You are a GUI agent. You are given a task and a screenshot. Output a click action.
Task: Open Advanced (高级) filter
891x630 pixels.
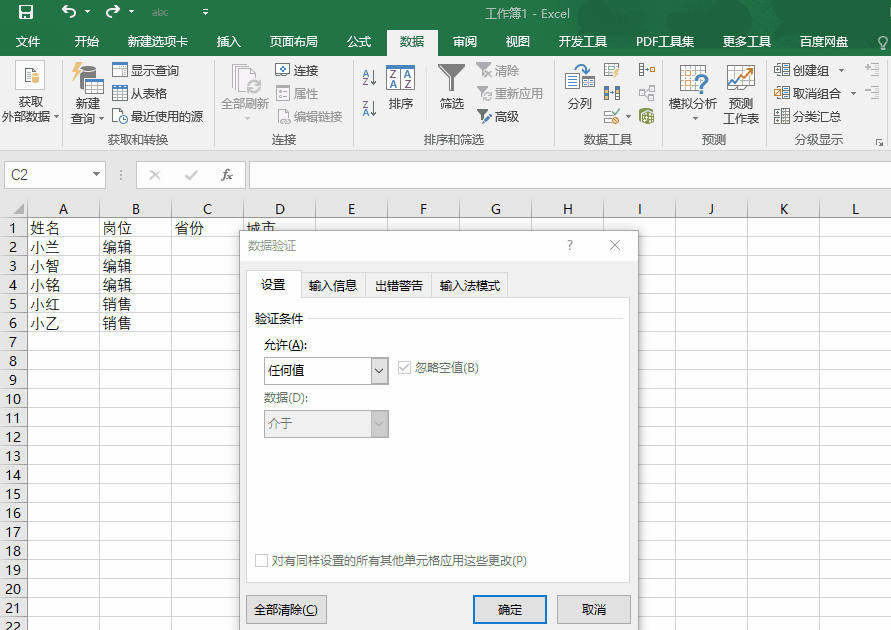click(x=498, y=116)
